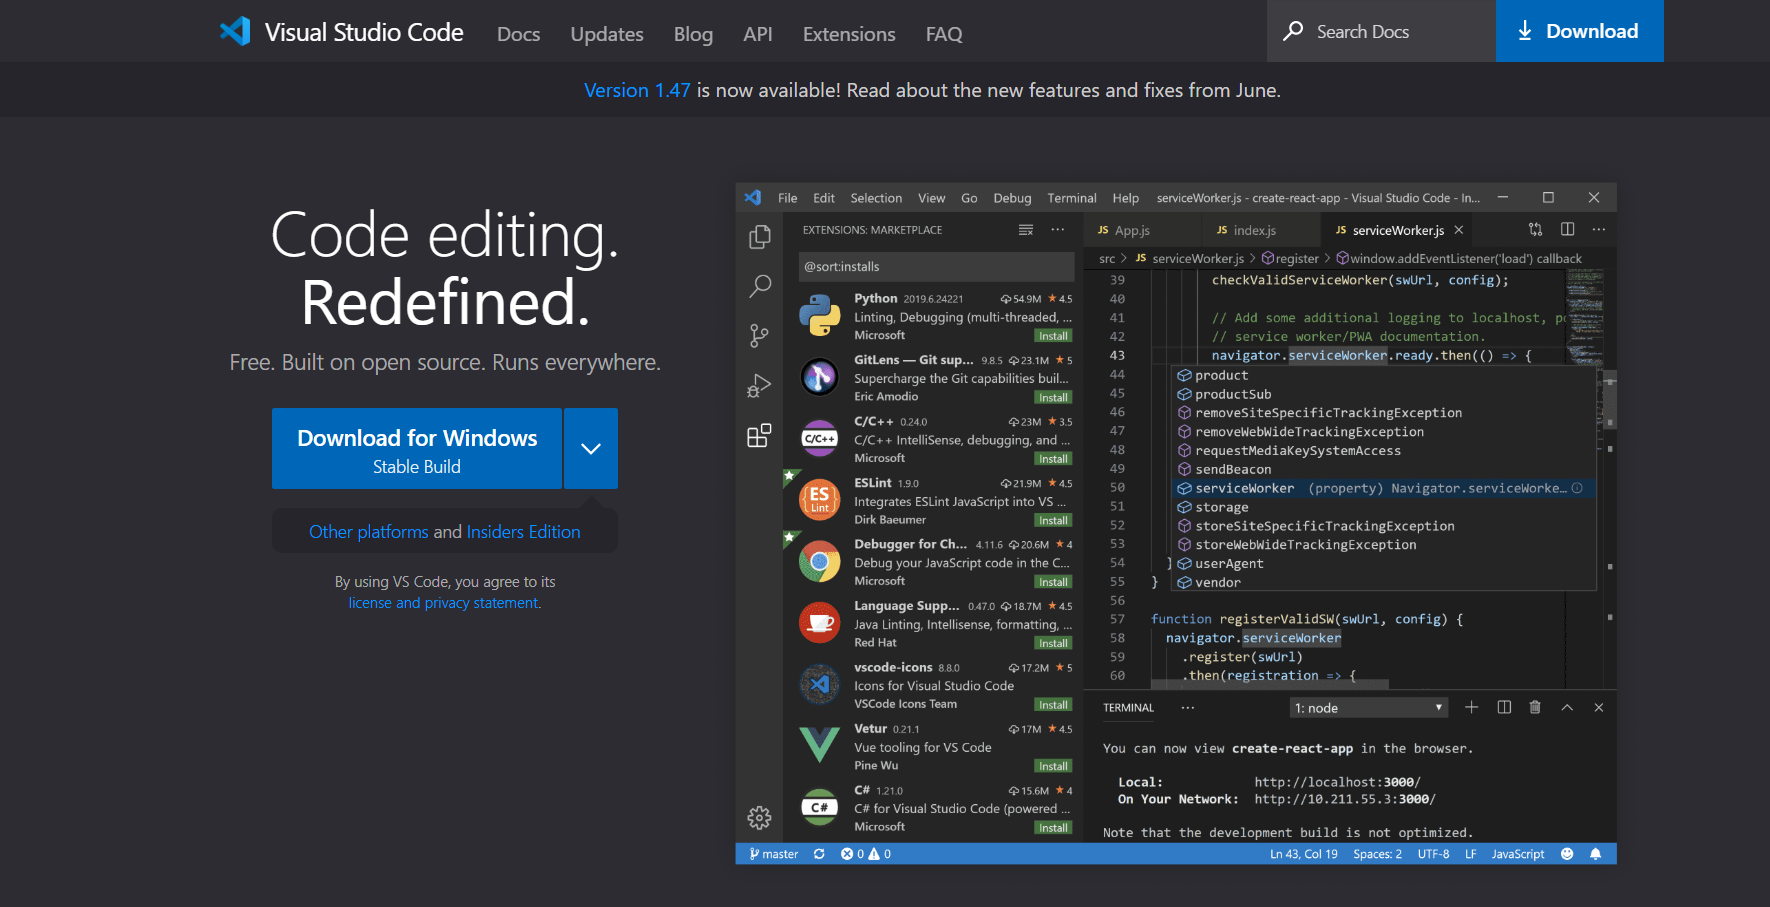Go to the Extensions nav link

point(849,34)
